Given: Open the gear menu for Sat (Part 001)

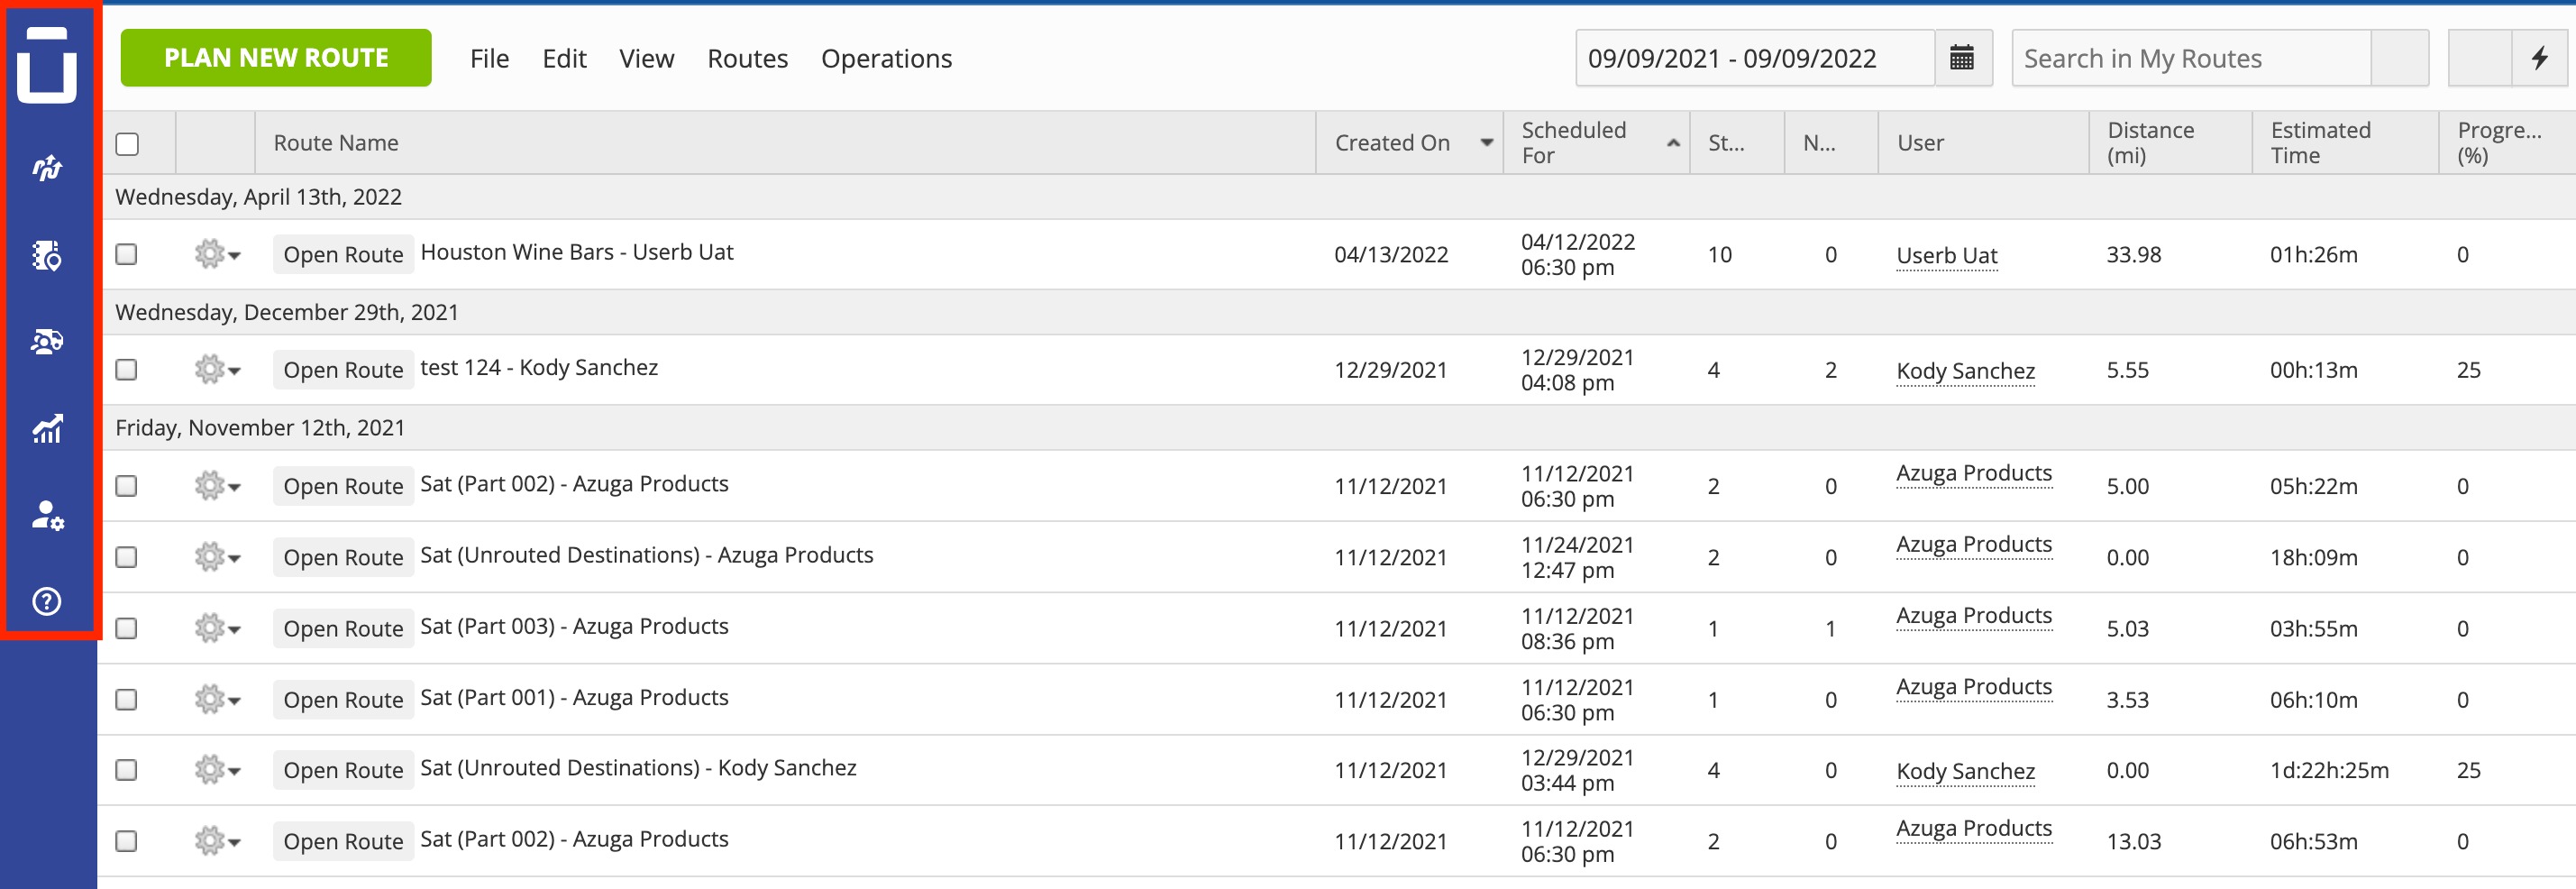Looking at the screenshot, I should click(x=217, y=699).
